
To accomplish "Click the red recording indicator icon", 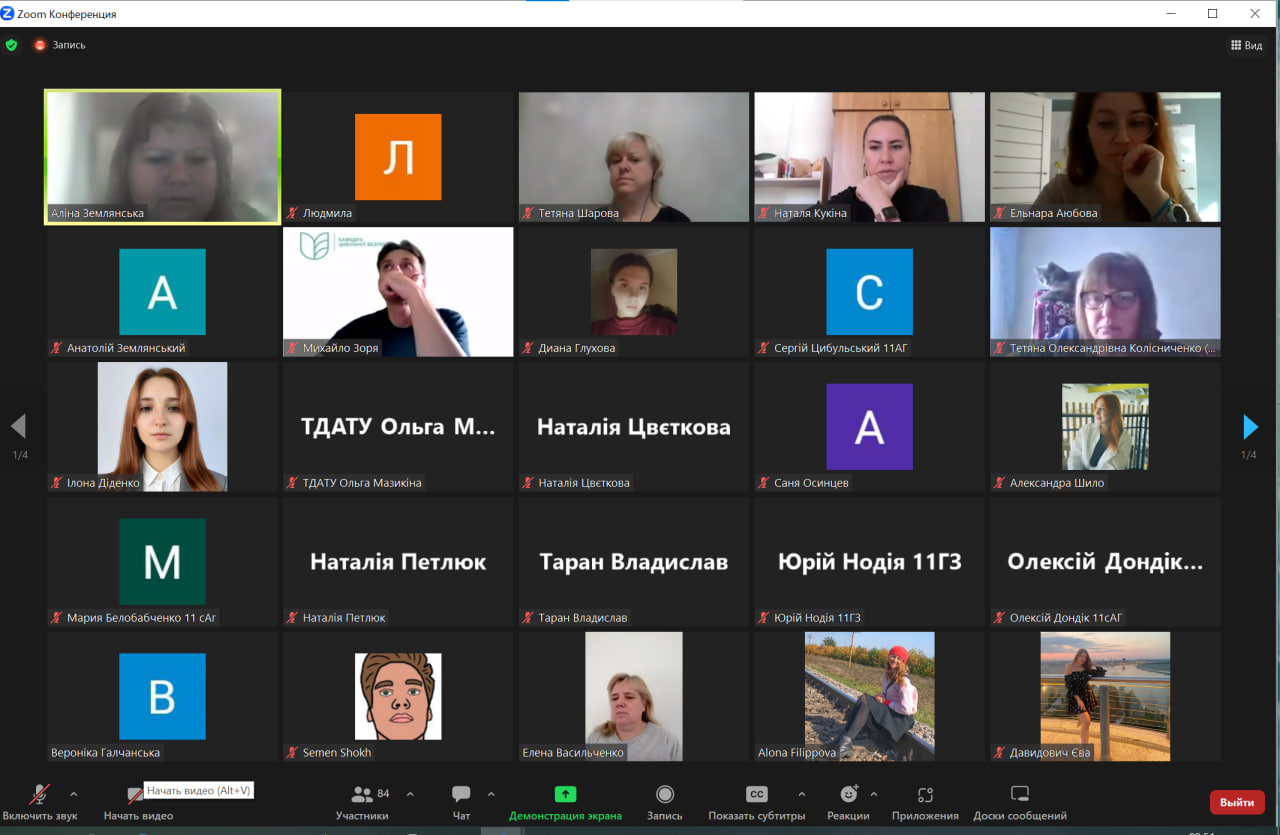I will 40,45.
